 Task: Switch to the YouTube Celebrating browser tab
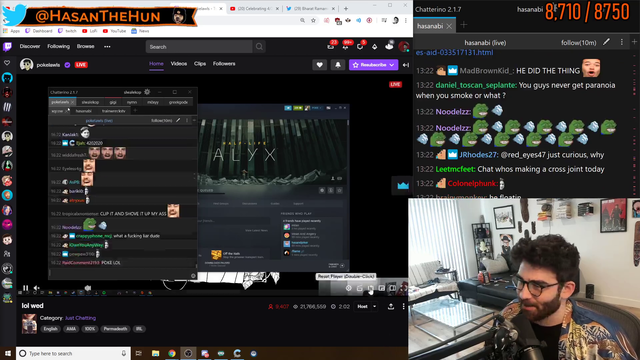click(253, 9)
